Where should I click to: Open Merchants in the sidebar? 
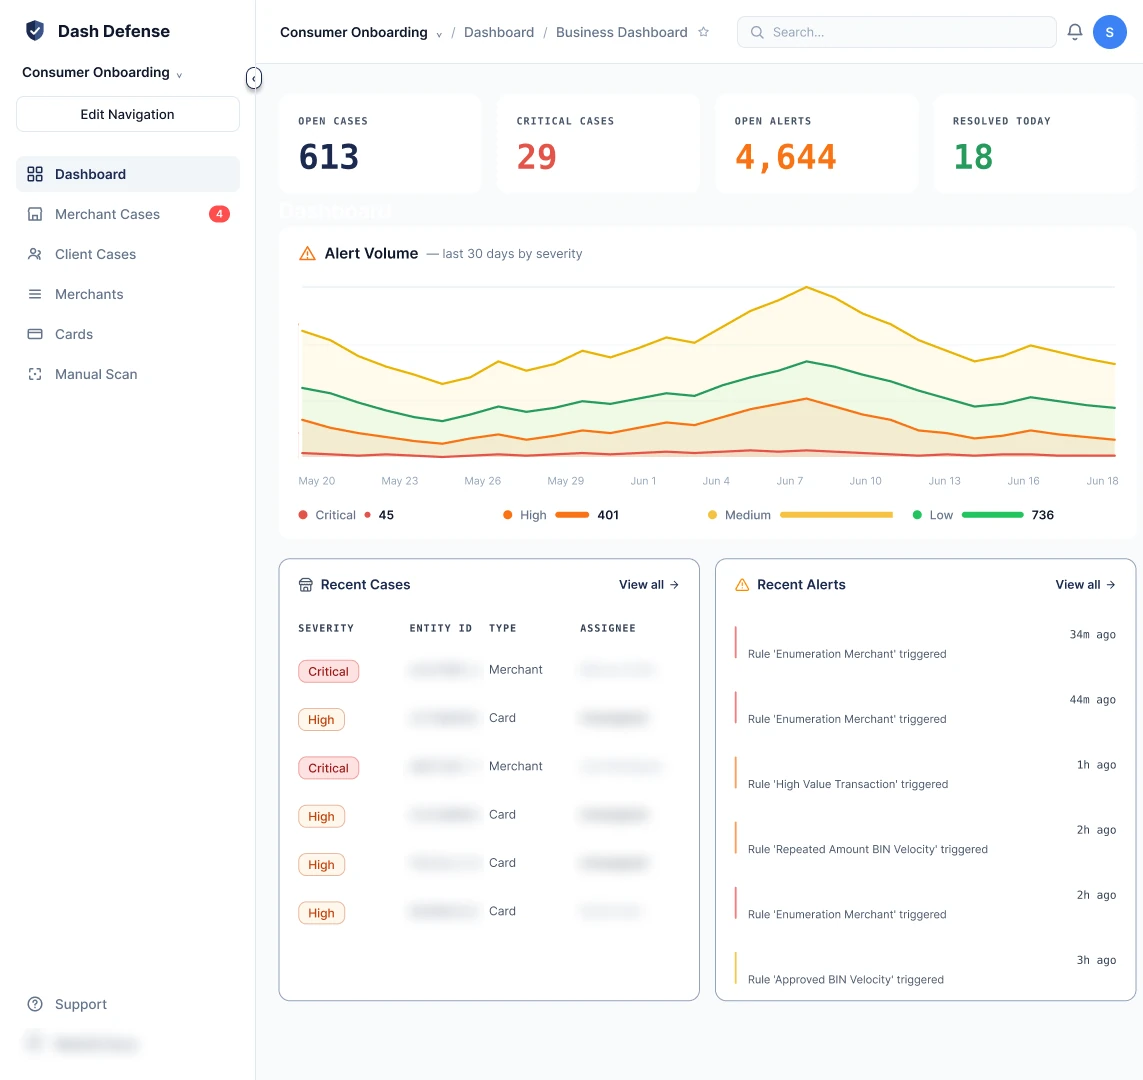128,294
